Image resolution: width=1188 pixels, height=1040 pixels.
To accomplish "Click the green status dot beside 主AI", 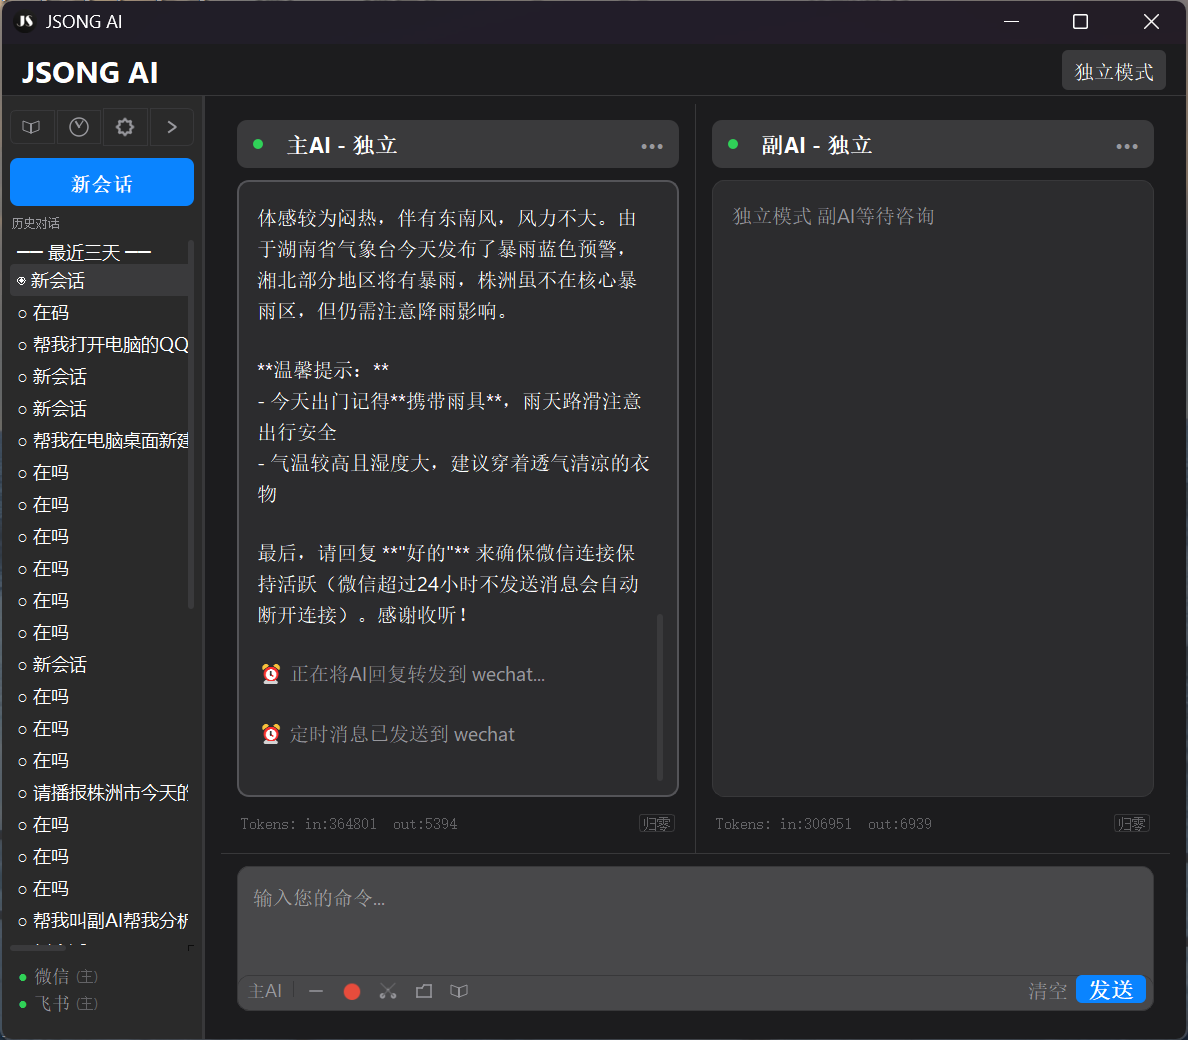I will (258, 144).
